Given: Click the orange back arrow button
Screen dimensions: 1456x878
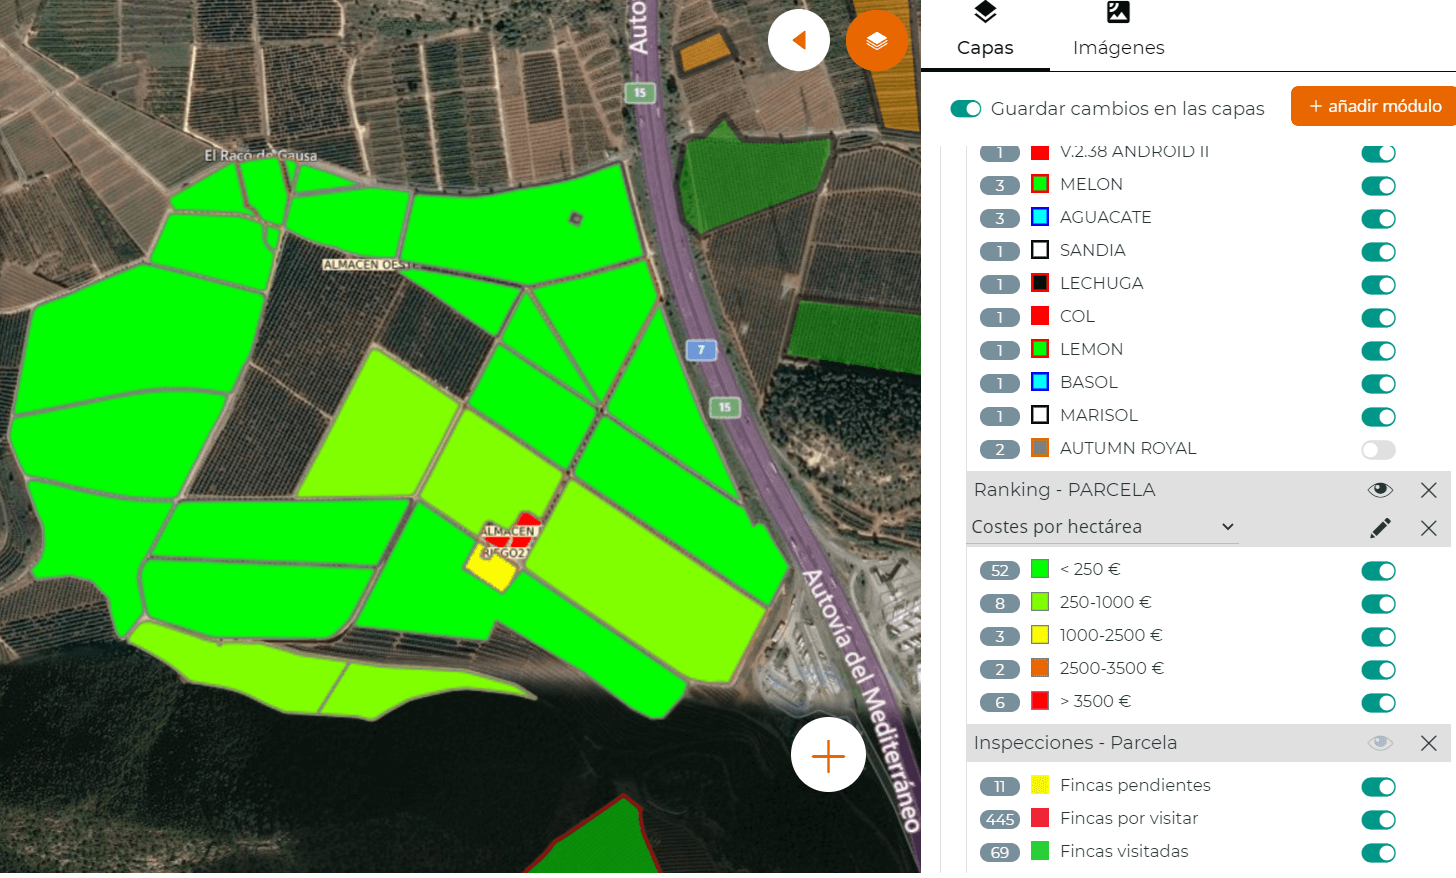Looking at the screenshot, I should (x=798, y=40).
